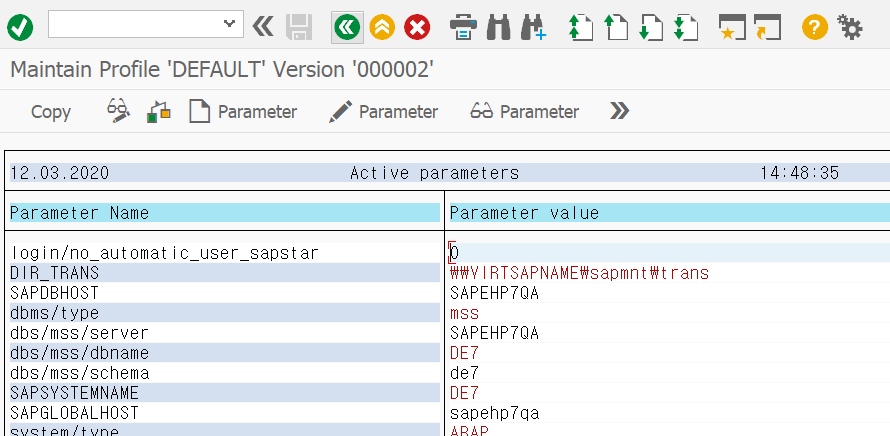Select the dbs/mss/schema parameter name
Image resolution: width=890 pixels, height=436 pixels.
pyautogui.click(x=79, y=373)
